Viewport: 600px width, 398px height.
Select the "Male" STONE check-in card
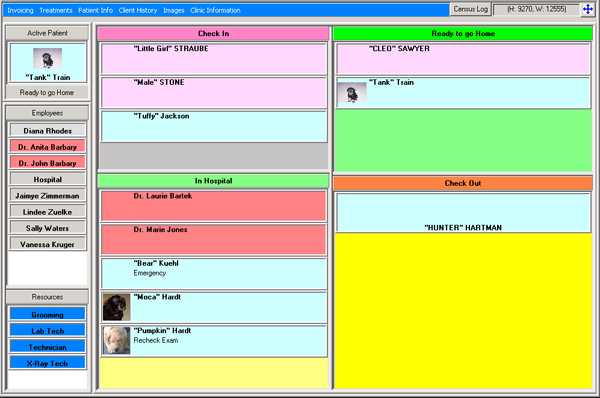[x=214, y=92]
